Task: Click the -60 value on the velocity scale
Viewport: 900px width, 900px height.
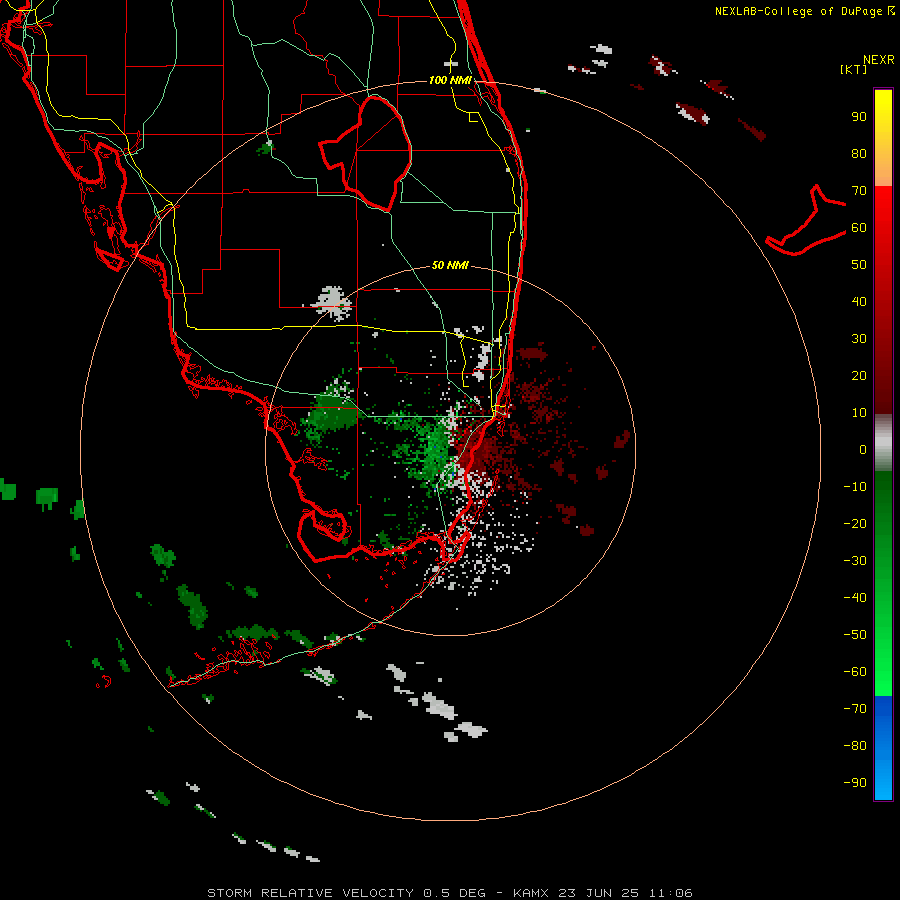Action: (855, 672)
